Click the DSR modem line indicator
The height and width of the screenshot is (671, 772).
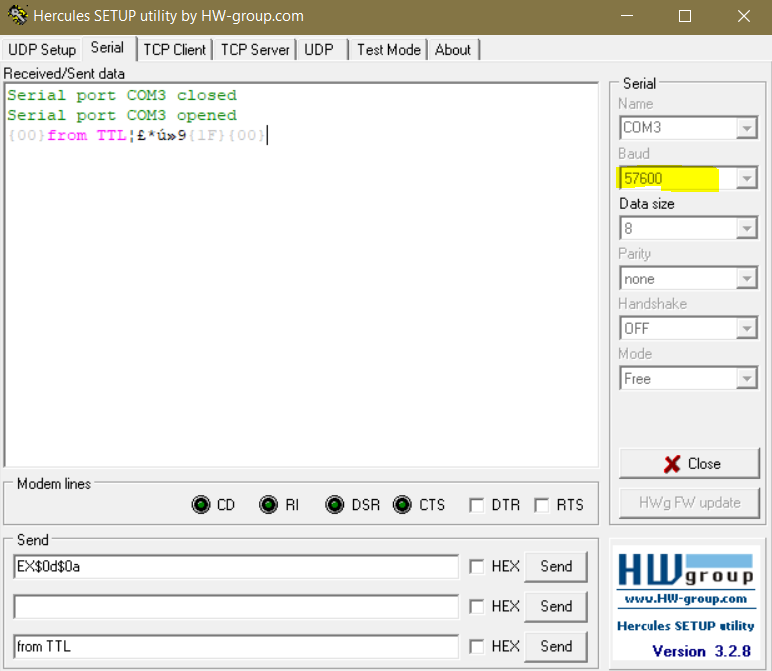coord(335,505)
